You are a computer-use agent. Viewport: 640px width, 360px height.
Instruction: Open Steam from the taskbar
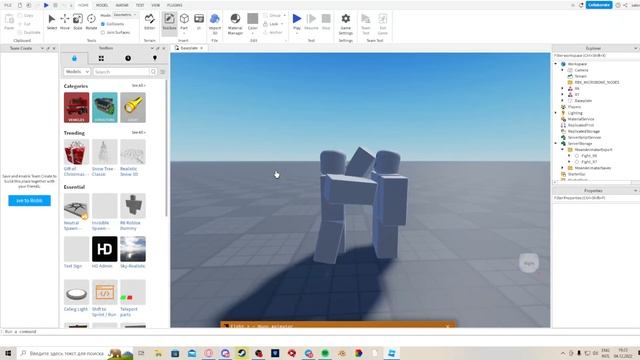click(x=242, y=353)
